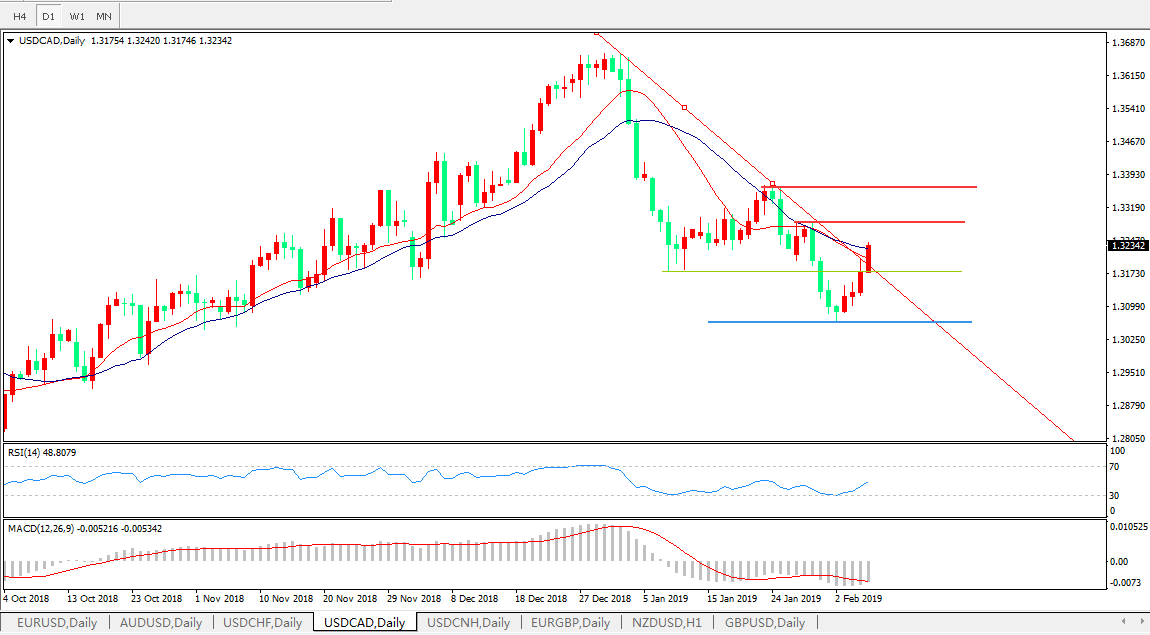Switch chart to W1 weekly timeframe
This screenshot has height=635, width=1150.
tap(77, 16)
